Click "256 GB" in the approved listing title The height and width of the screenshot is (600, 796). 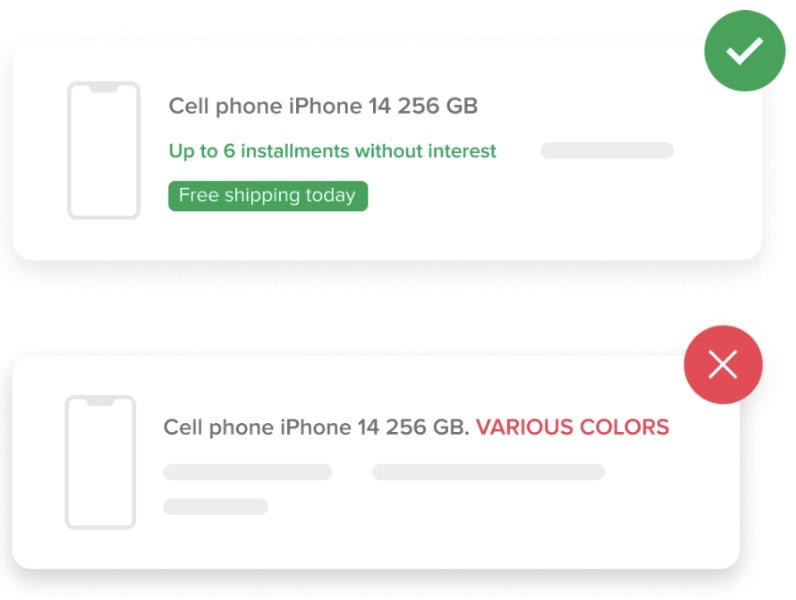438,106
